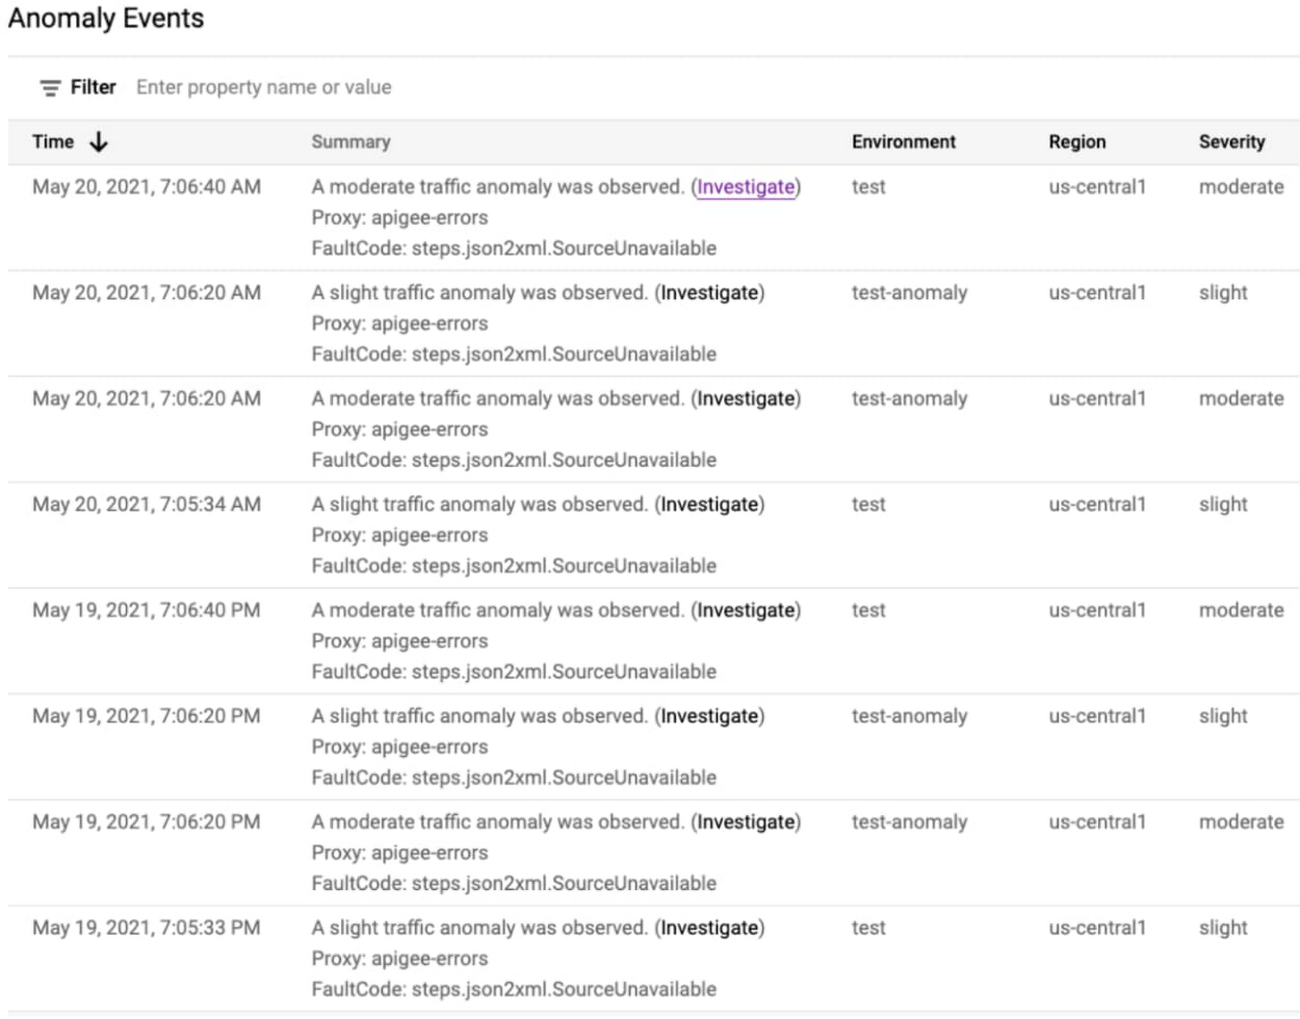Open Investigate for May 20 7:06:20 AM slight anomaly
This screenshot has width=1300, height=1019.
(710, 293)
